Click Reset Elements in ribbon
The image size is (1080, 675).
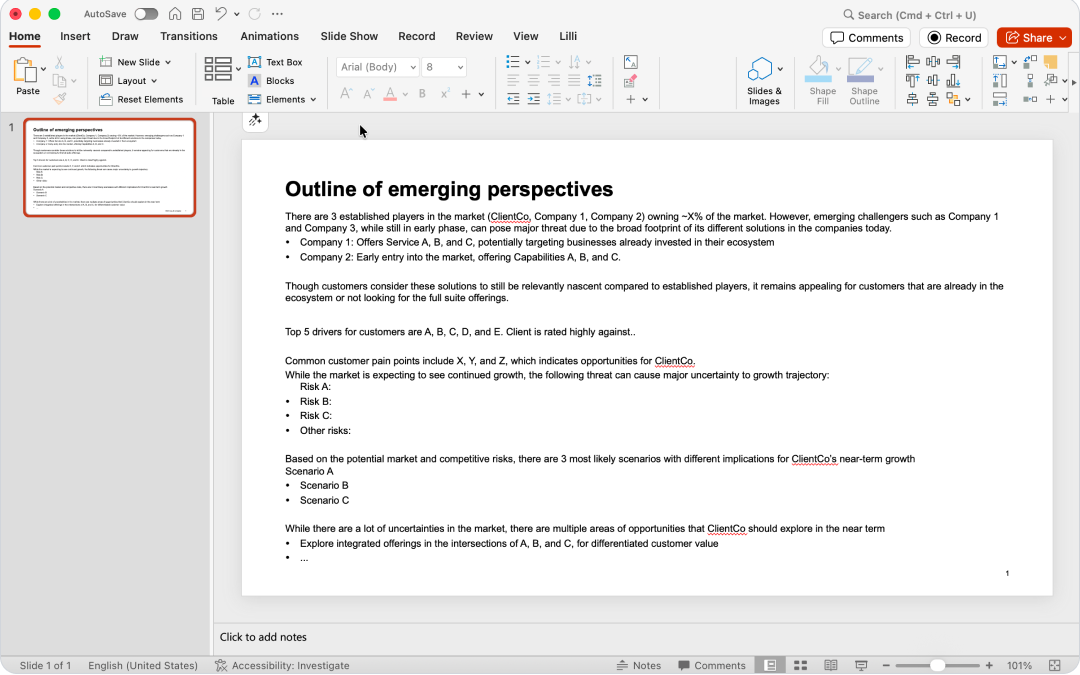click(141, 99)
